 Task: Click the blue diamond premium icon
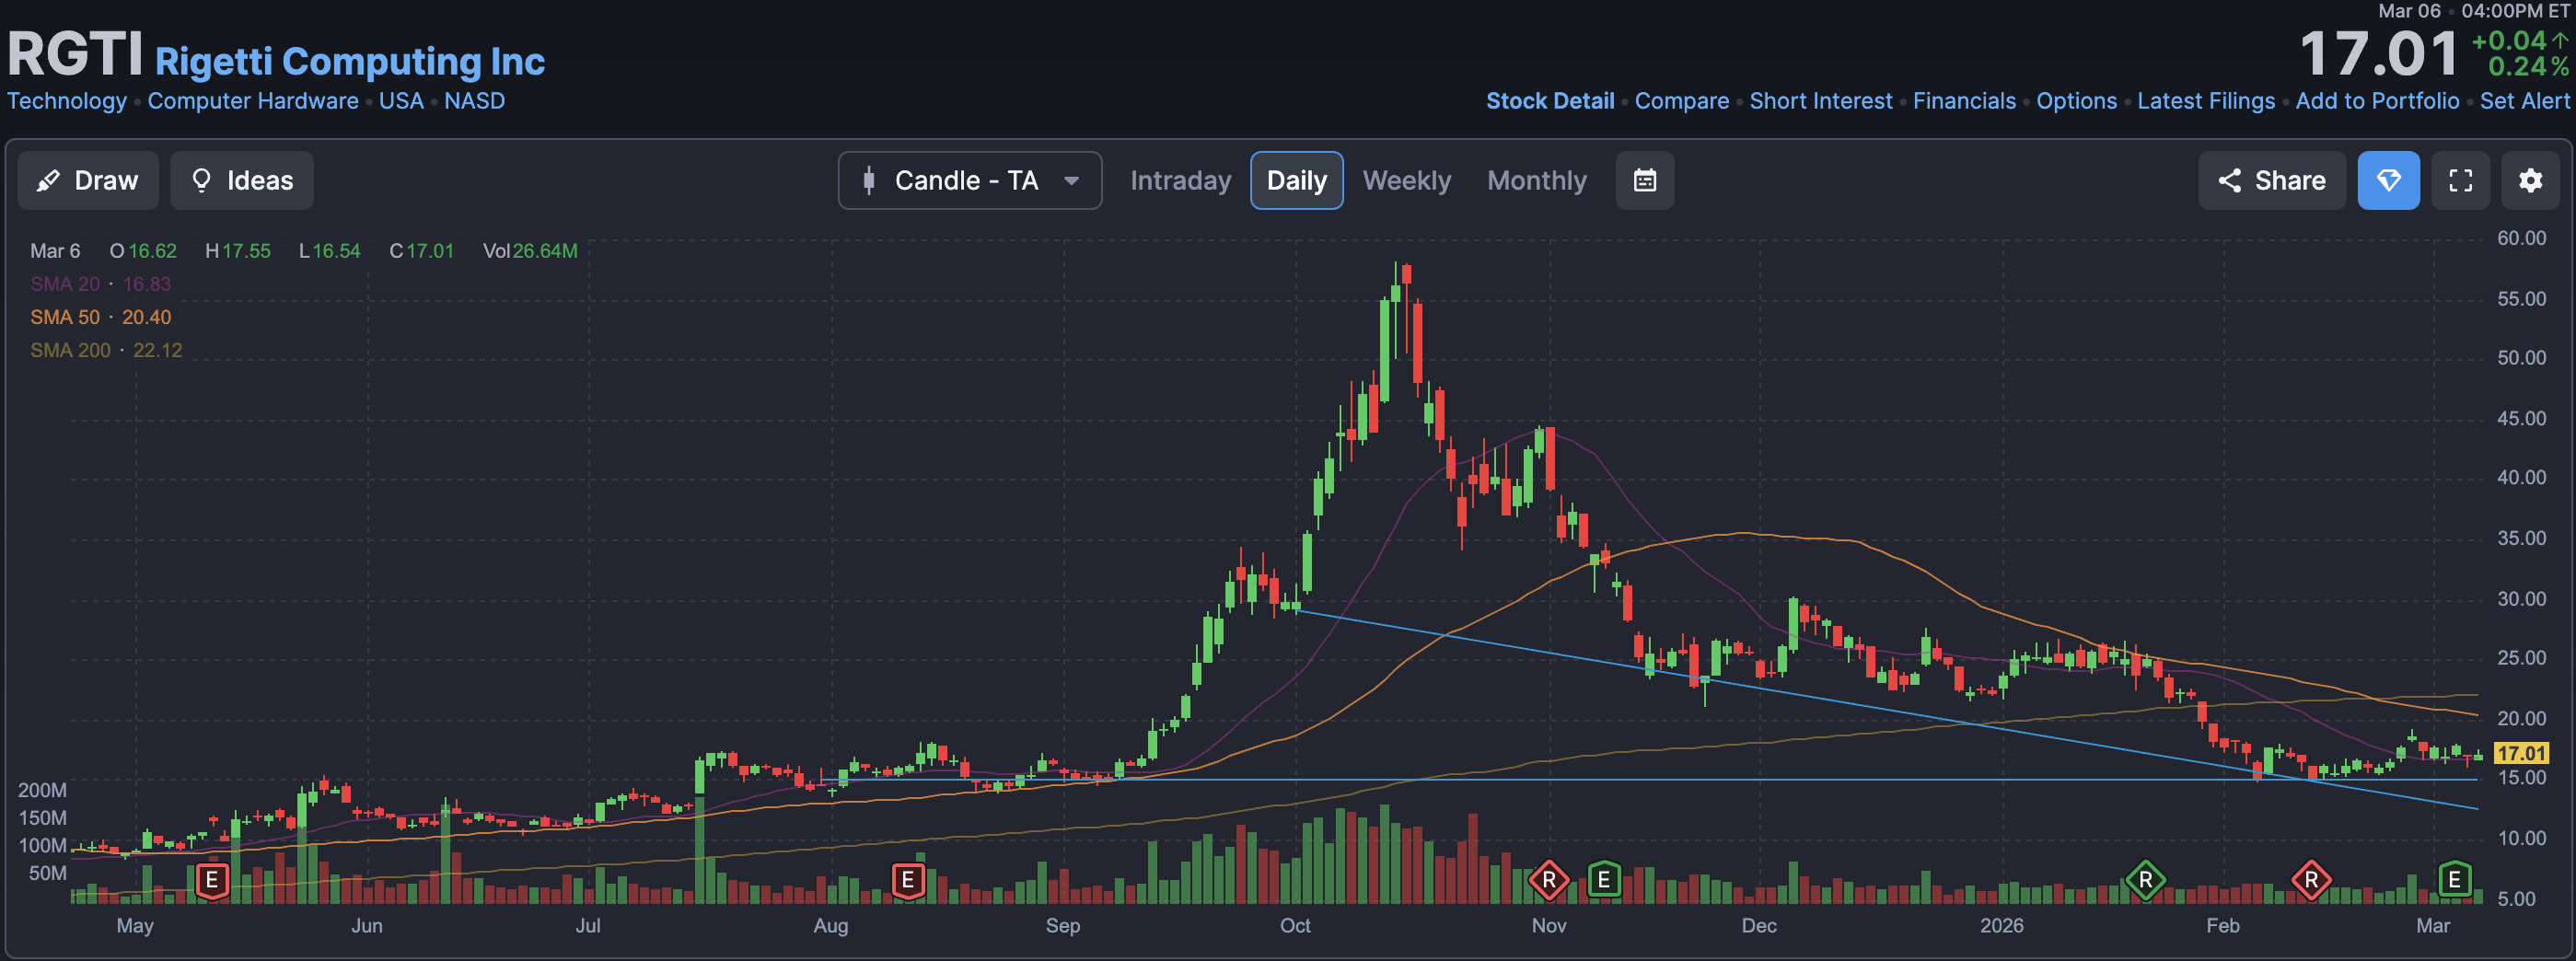pyautogui.click(x=2388, y=180)
